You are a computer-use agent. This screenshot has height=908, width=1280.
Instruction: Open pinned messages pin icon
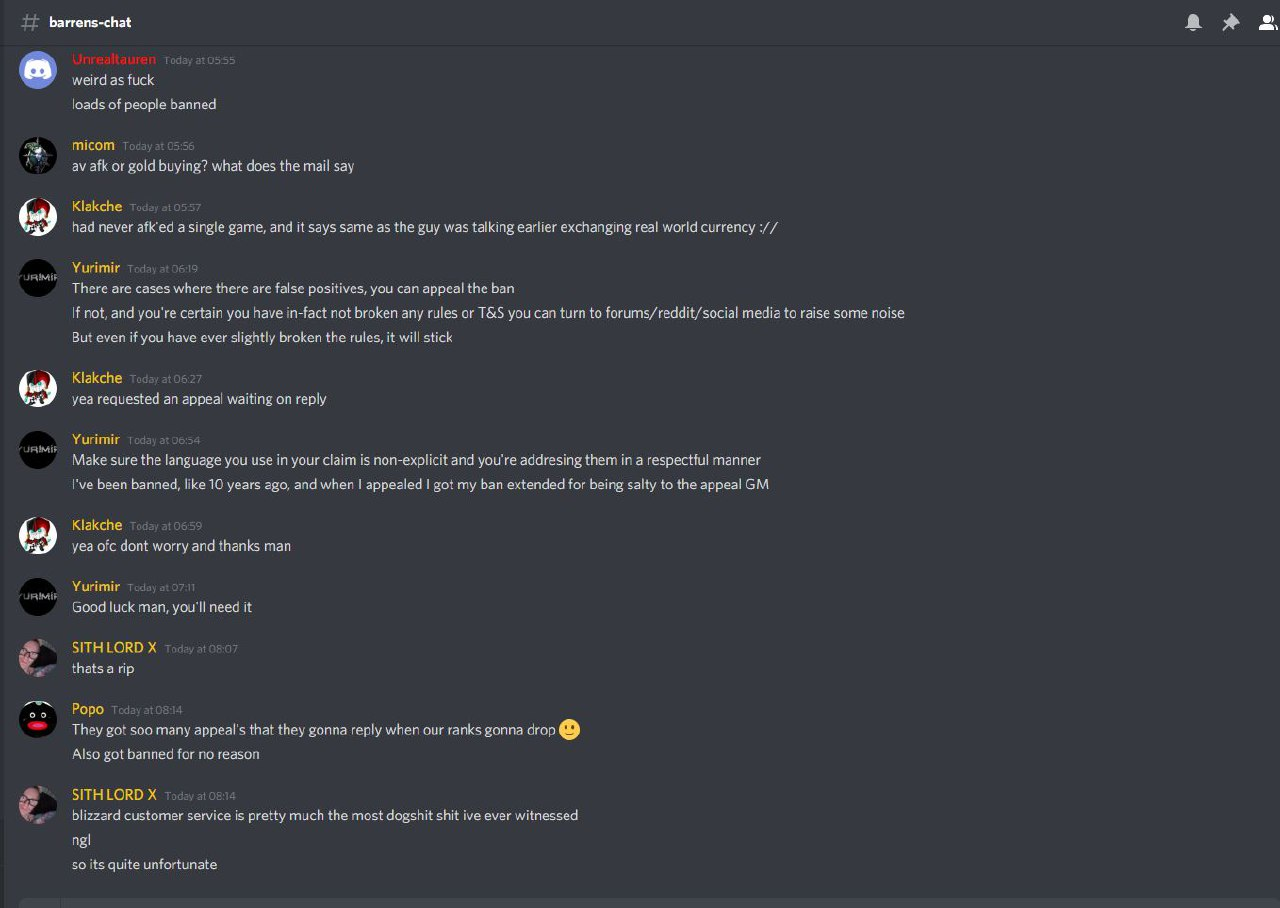coord(1230,22)
